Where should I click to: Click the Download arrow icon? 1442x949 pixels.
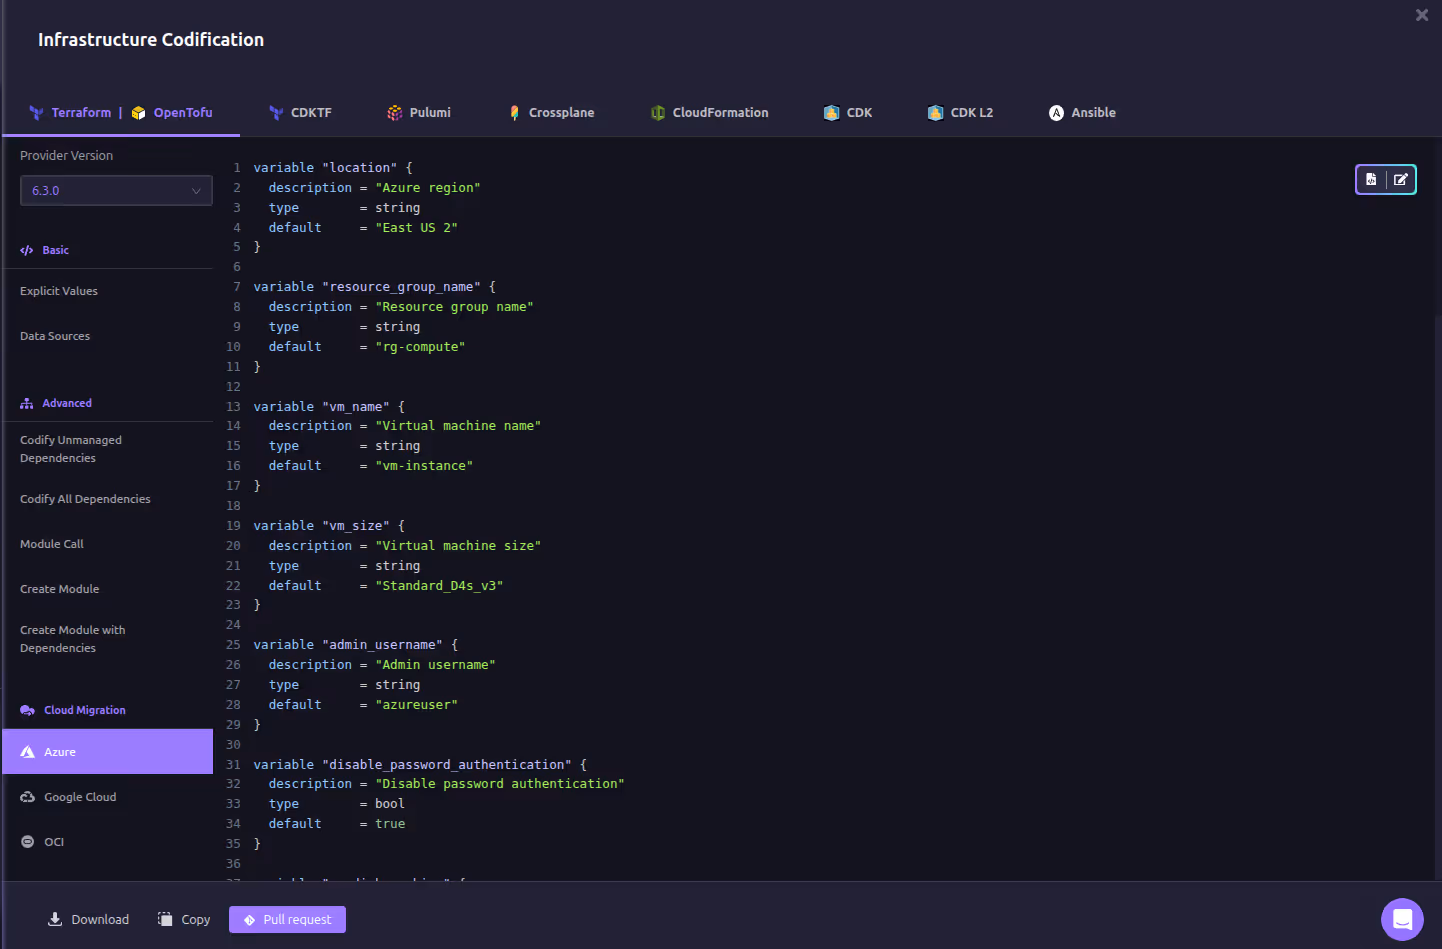click(55, 919)
